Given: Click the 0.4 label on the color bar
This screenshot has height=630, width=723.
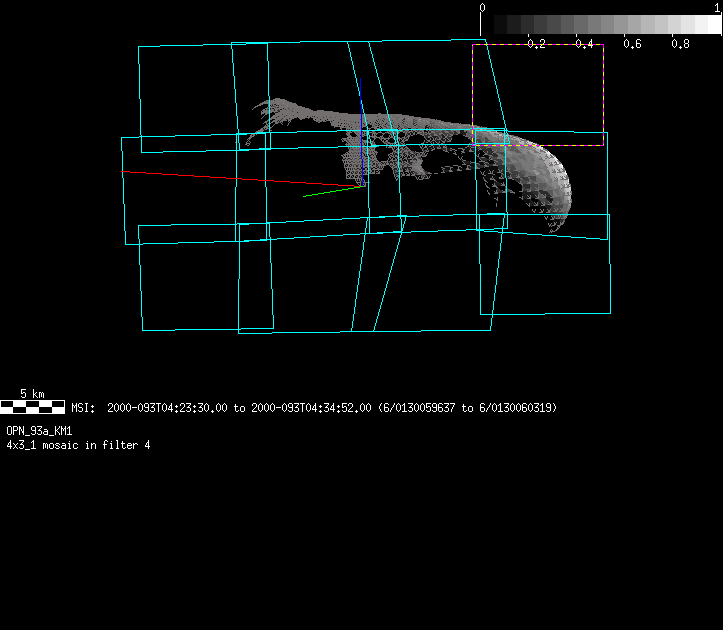Looking at the screenshot, I should 584,44.
